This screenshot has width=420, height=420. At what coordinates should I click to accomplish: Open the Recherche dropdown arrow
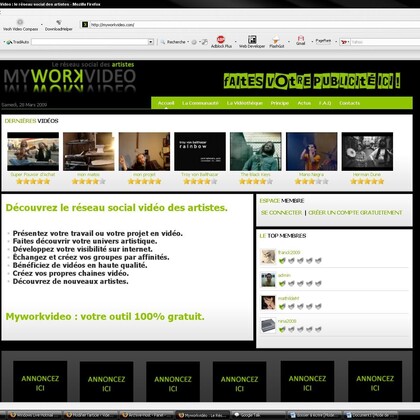pos(188,42)
